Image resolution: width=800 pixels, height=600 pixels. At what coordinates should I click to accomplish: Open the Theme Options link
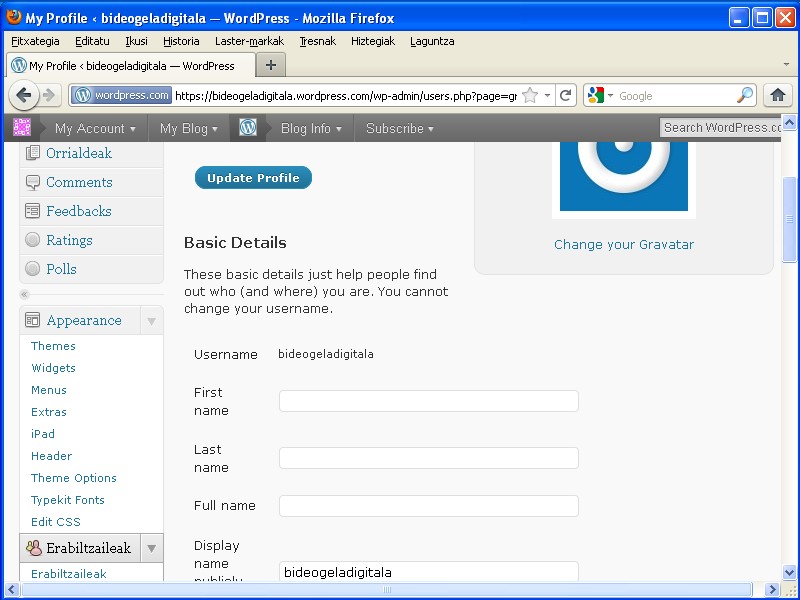[x=73, y=478]
